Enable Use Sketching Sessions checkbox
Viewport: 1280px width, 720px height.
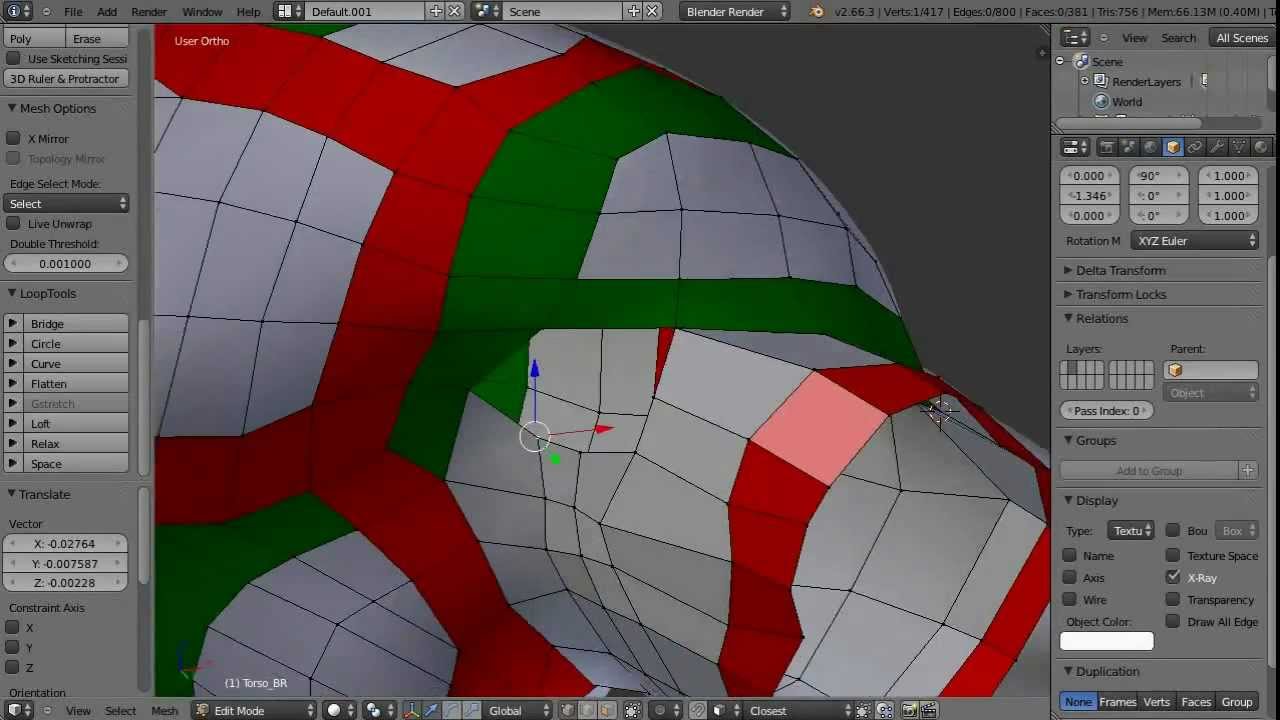pyautogui.click(x=13, y=58)
